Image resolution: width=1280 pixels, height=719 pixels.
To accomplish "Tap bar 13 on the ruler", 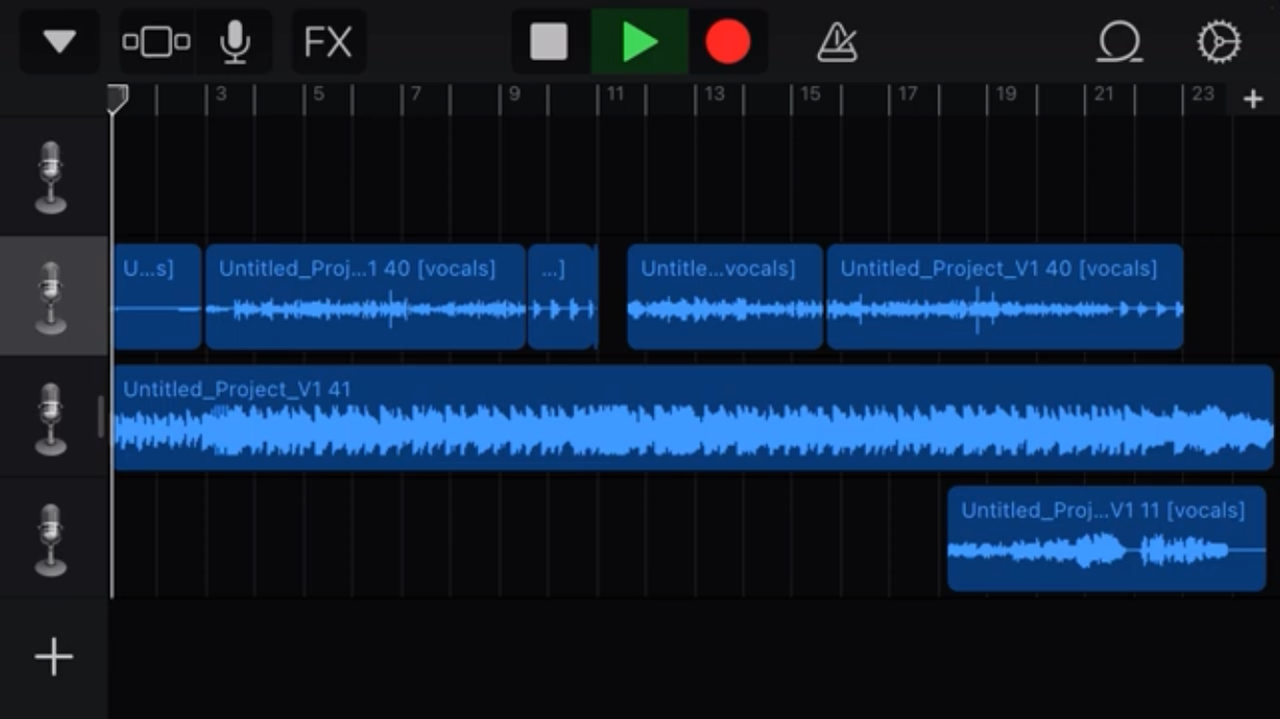I will (x=714, y=94).
